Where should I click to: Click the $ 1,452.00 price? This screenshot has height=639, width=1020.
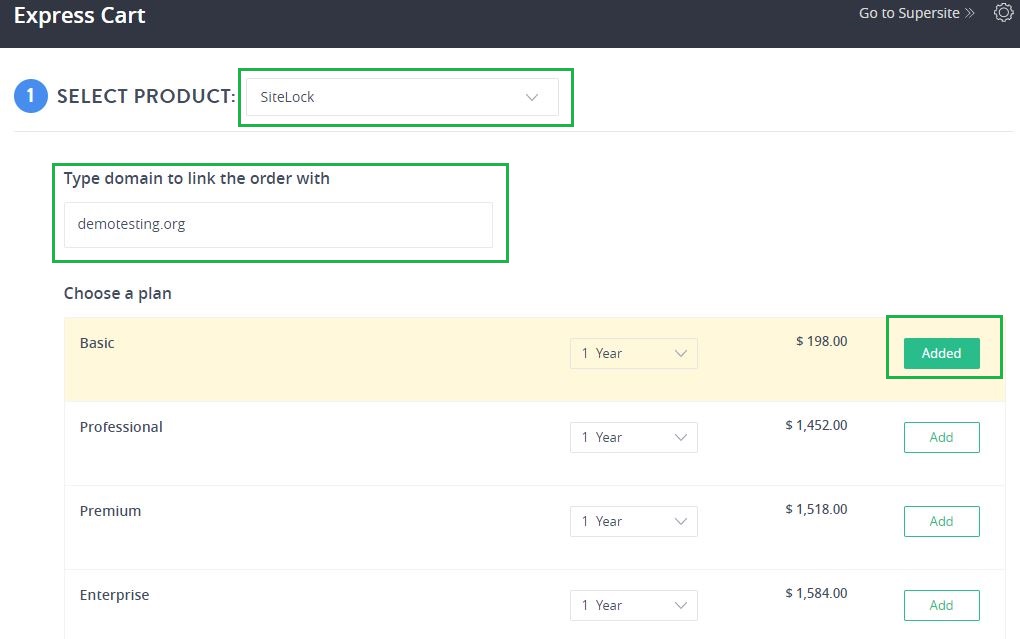click(816, 425)
